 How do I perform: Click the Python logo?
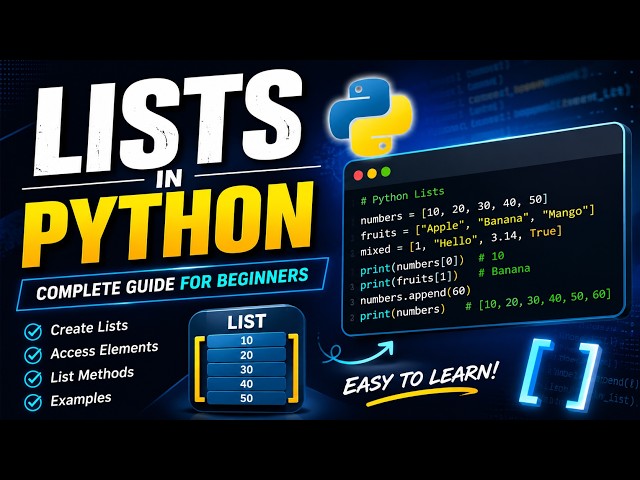371,116
